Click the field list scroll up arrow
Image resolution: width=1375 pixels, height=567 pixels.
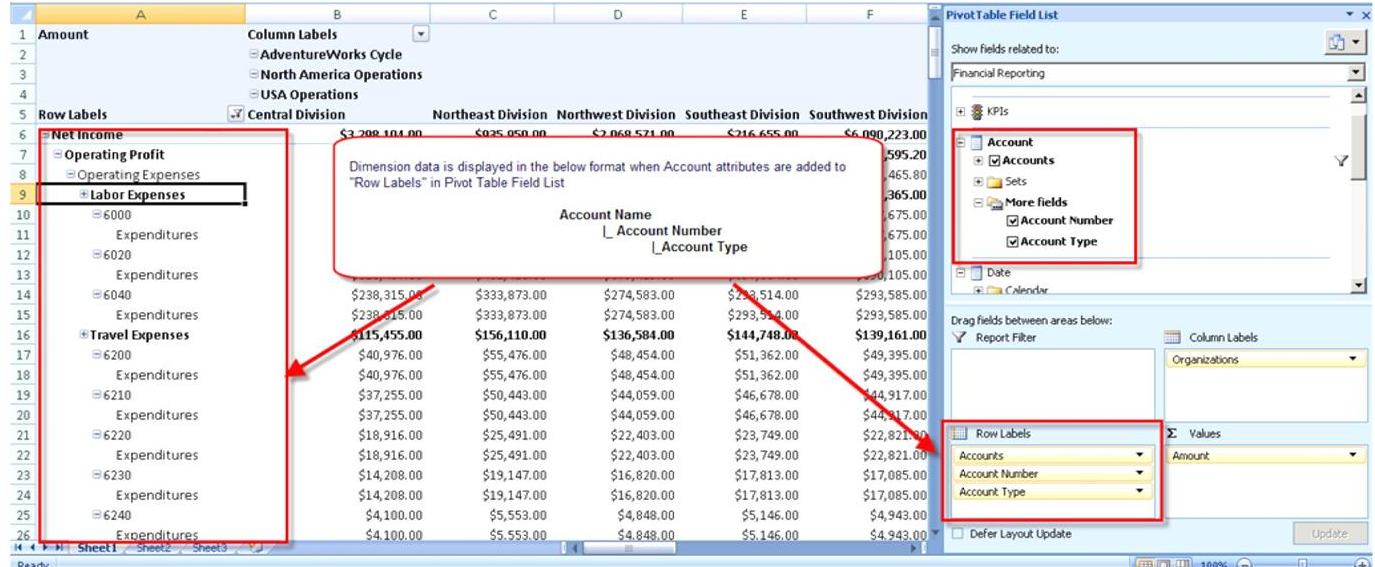pyautogui.click(x=1358, y=95)
